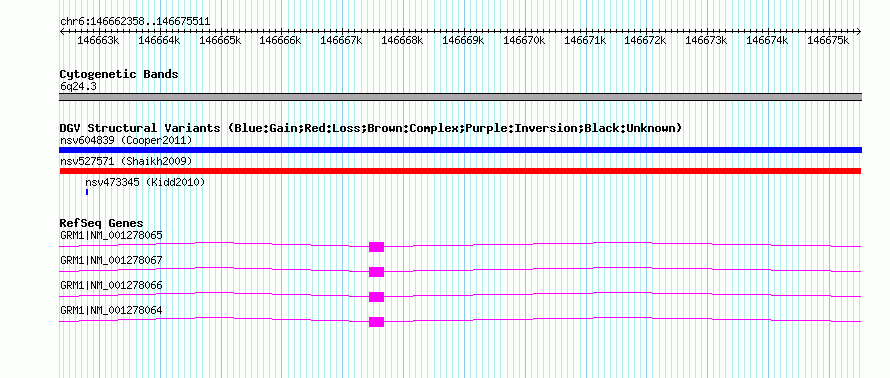Open the Cytogenetic Bands track title
Image resolution: width=890 pixels, height=378 pixels.
click(119, 74)
